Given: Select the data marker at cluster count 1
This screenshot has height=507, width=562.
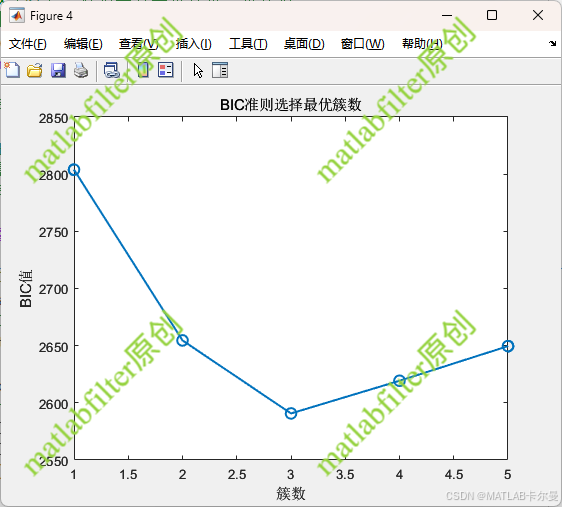Looking at the screenshot, I should (74, 170).
